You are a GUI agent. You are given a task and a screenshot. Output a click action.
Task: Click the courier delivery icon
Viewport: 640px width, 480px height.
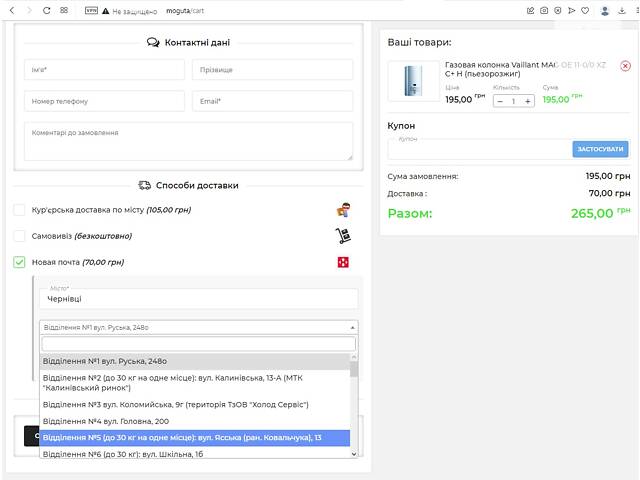(x=343, y=210)
